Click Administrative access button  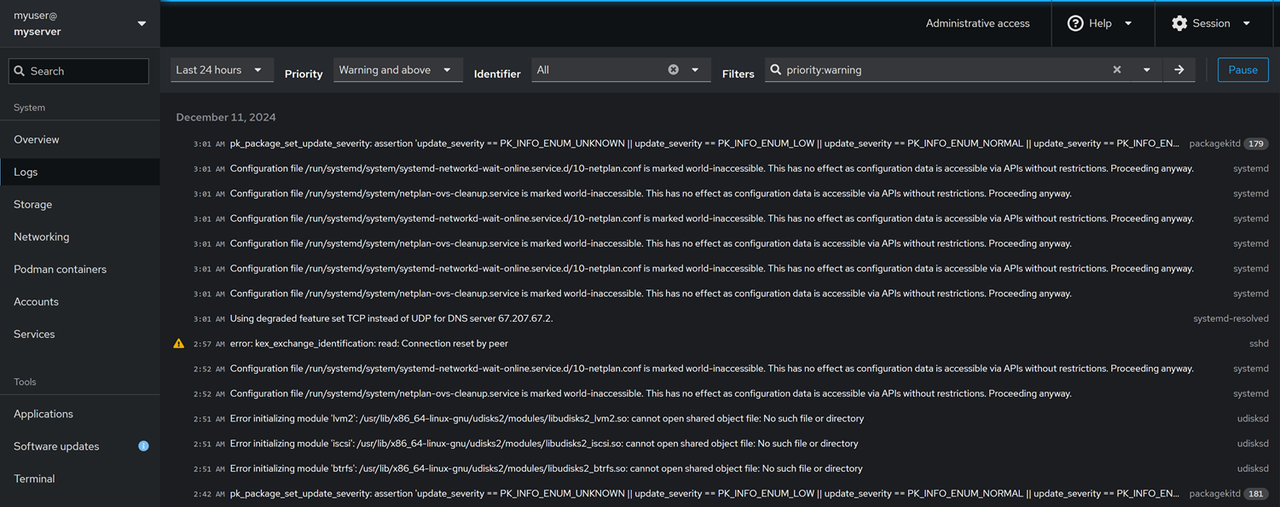(978, 23)
